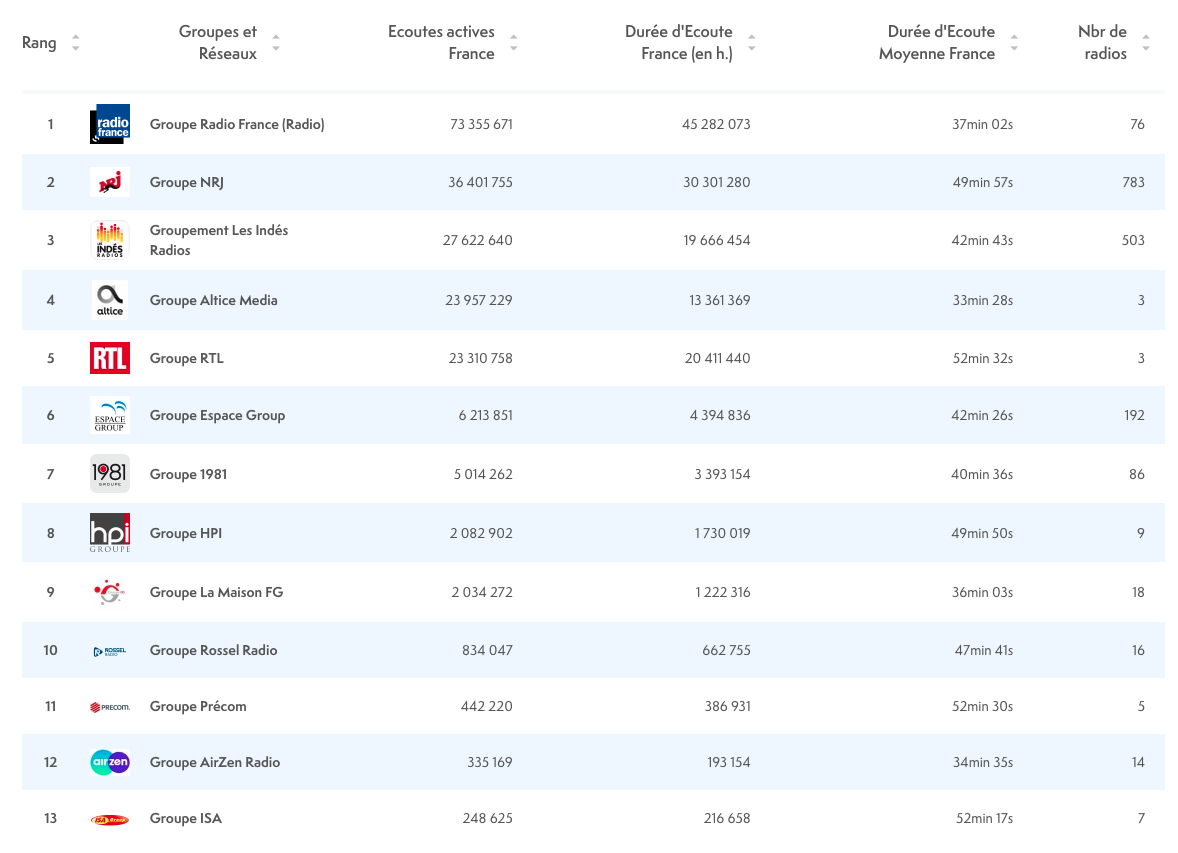Click the Altice logo icon

click(110, 300)
